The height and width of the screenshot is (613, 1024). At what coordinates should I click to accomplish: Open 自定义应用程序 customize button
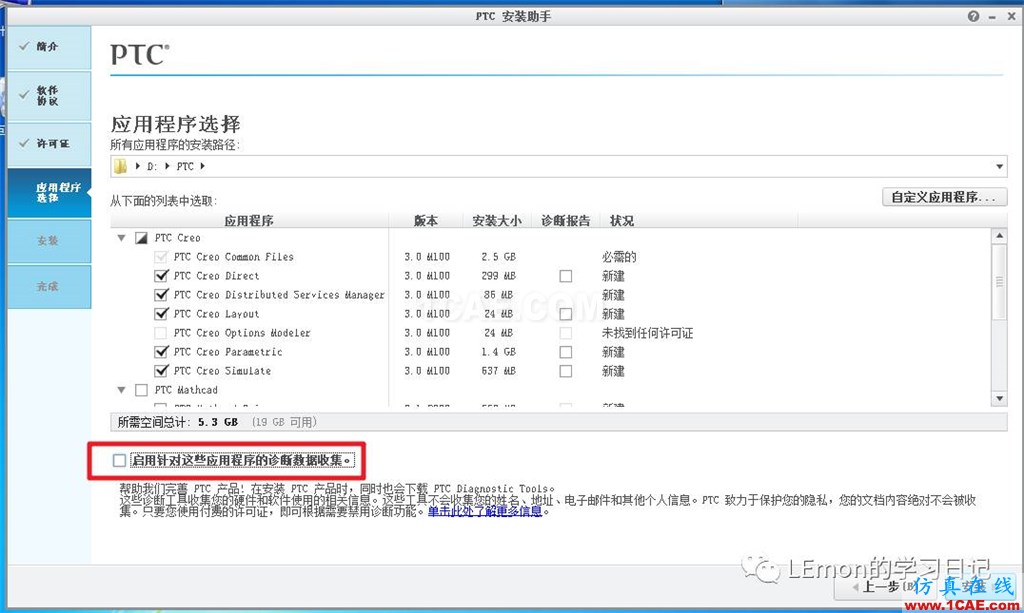point(944,197)
